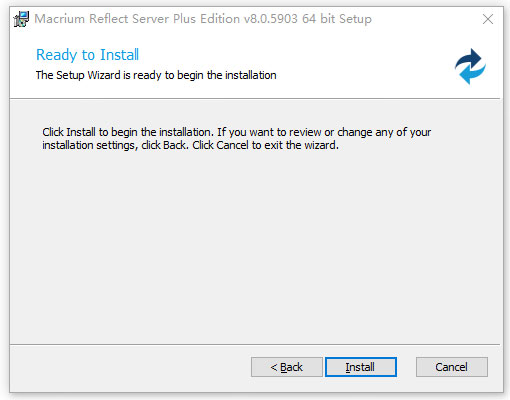Click the 'Setup Wizard is ready' subtitle text

click(x=156, y=75)
